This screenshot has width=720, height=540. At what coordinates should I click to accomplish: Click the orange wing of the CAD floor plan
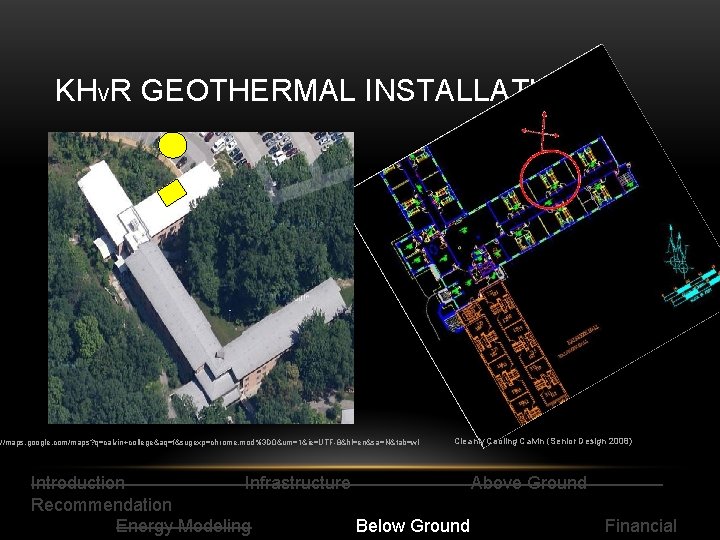tap(515, 352)
